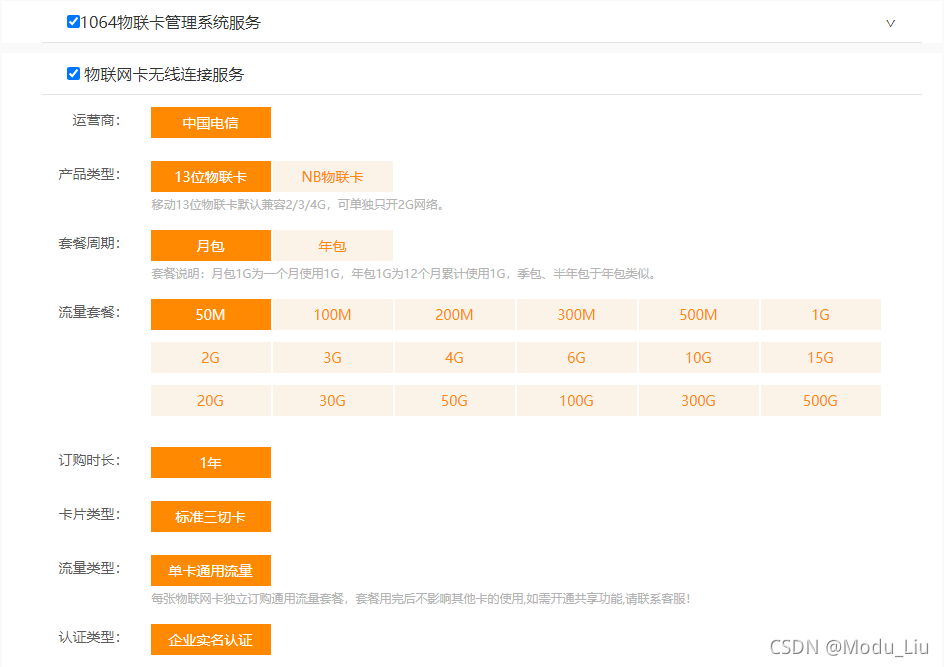The height and width of the screenshot is (667, 944).
Task: Choose the 2G data plan
Action: 211,358
